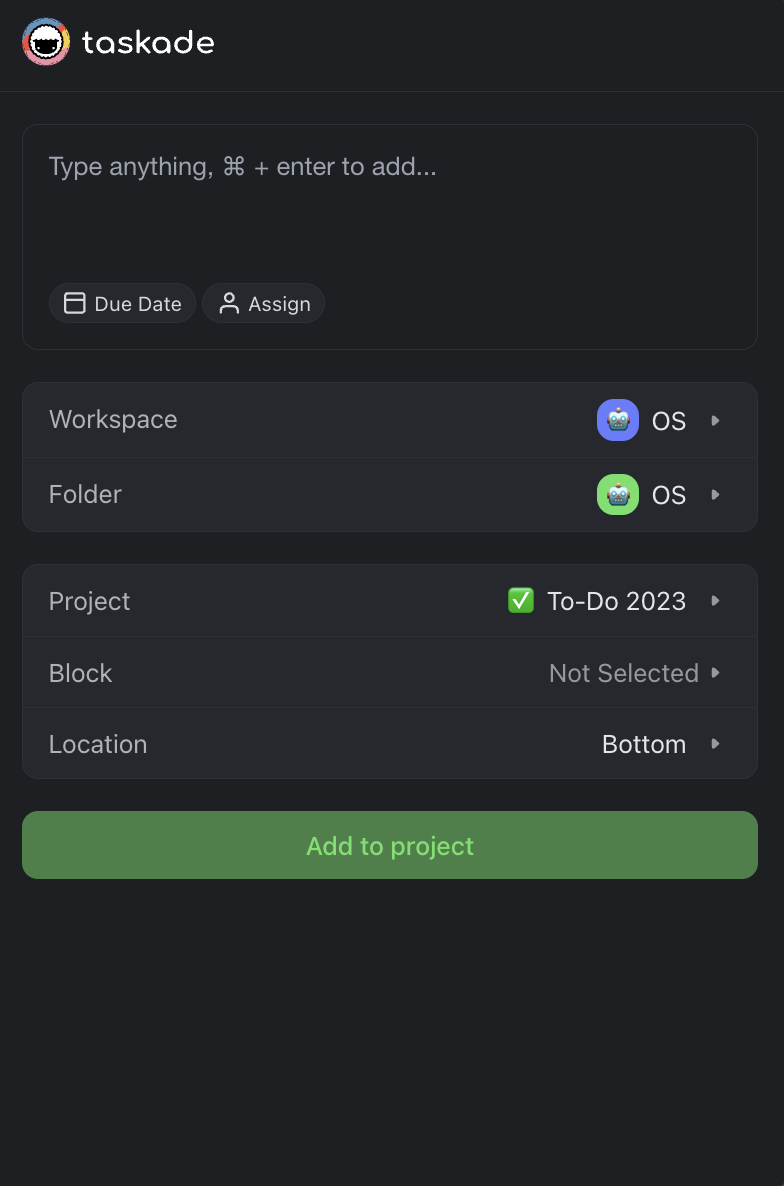Expand the Folder selector chevron

click(x=716, y=494)
